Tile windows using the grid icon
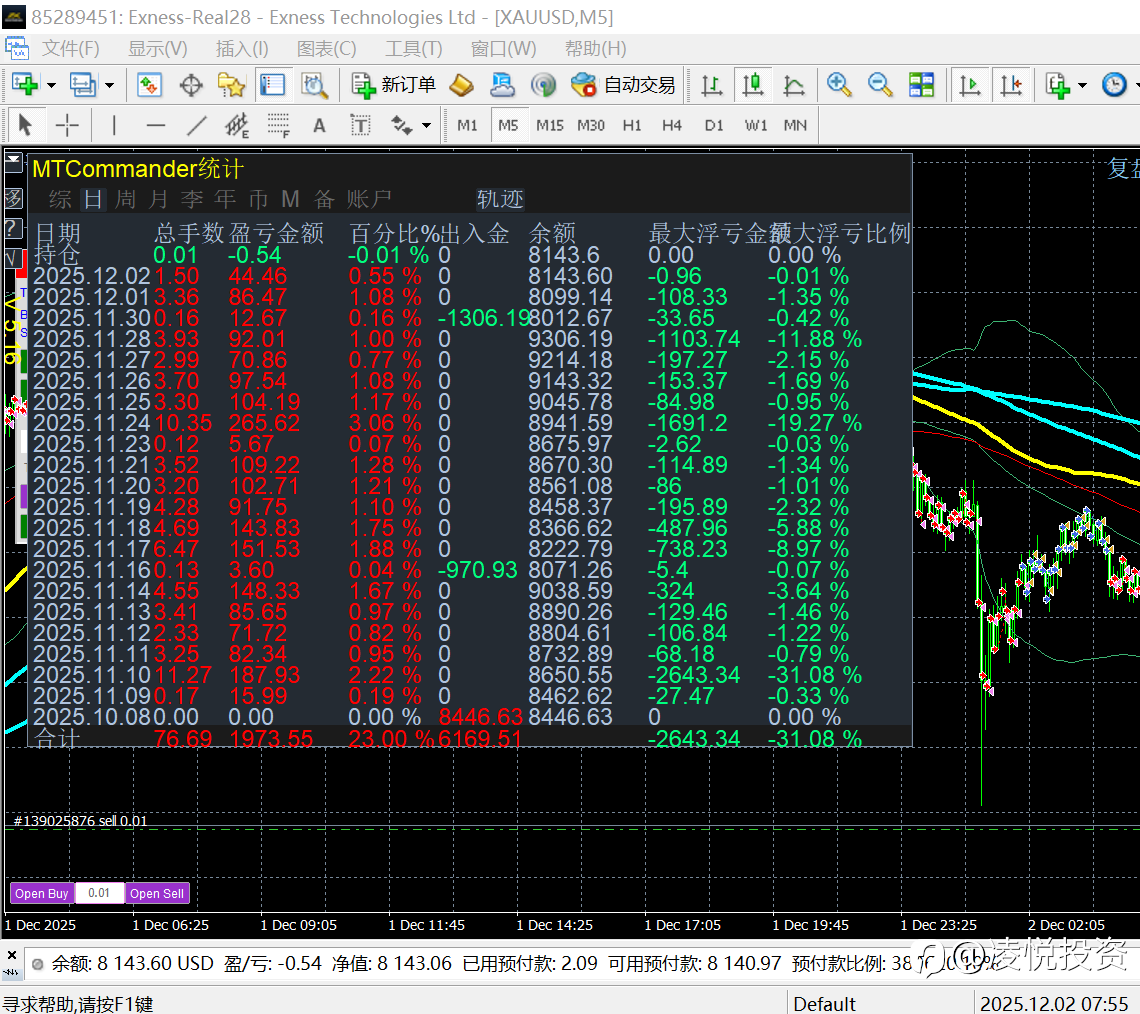Viewport: 1140px width, 1014px height. [x=921, y=85]
